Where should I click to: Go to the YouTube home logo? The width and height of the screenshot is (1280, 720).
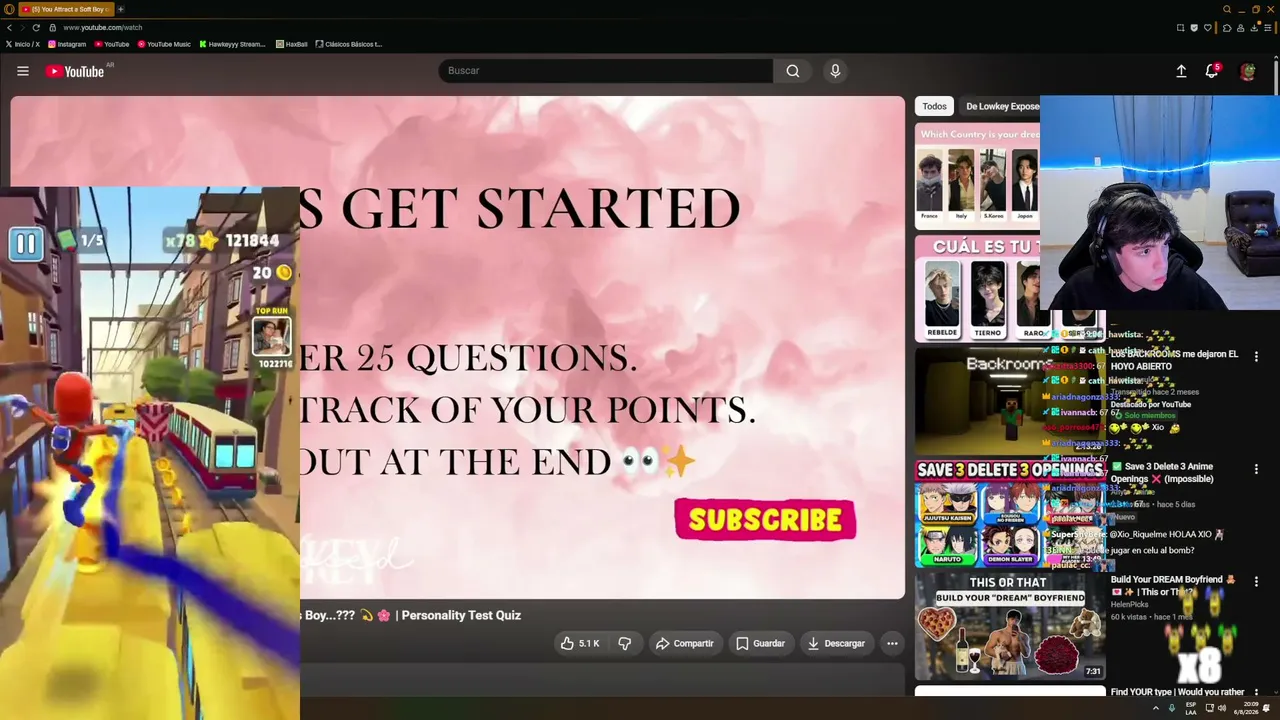click(x=75, y=71)
